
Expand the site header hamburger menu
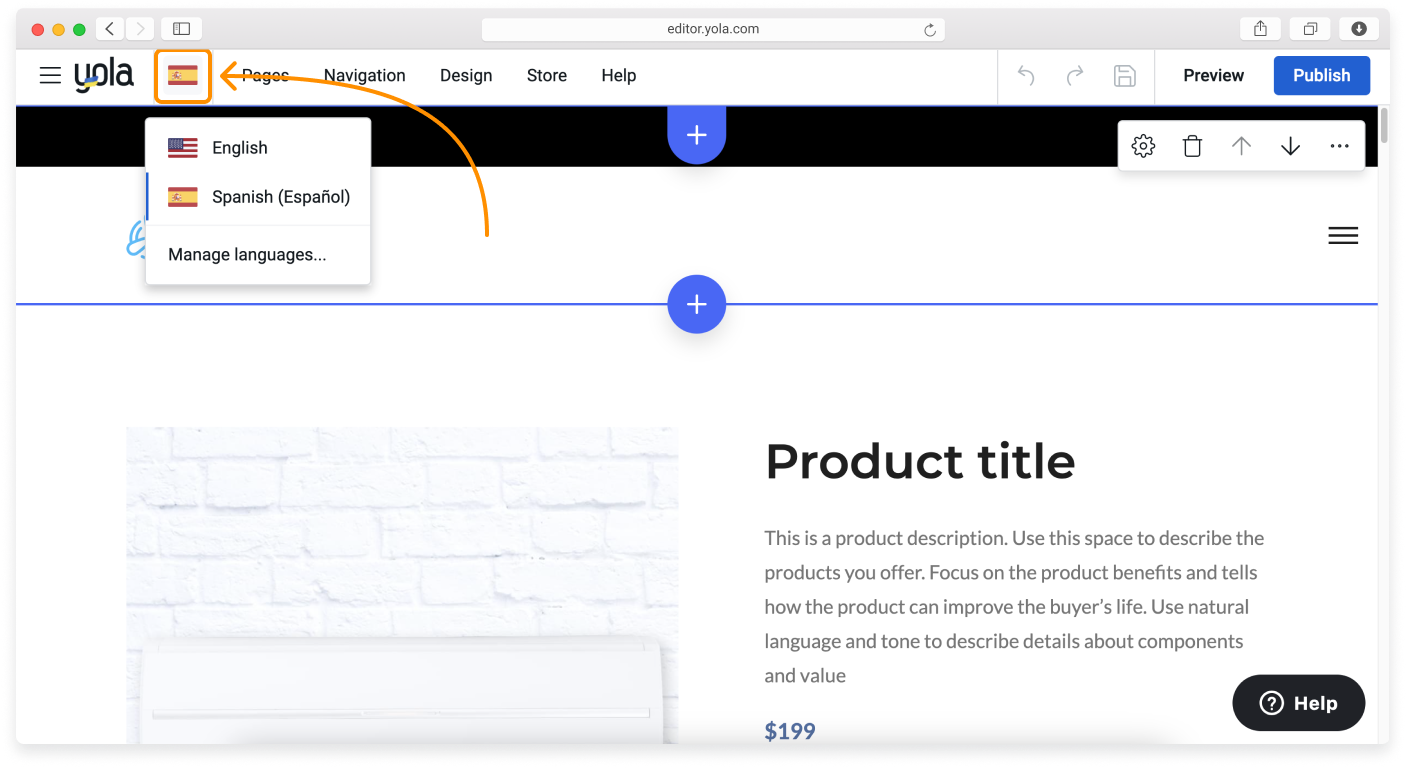1342,235
